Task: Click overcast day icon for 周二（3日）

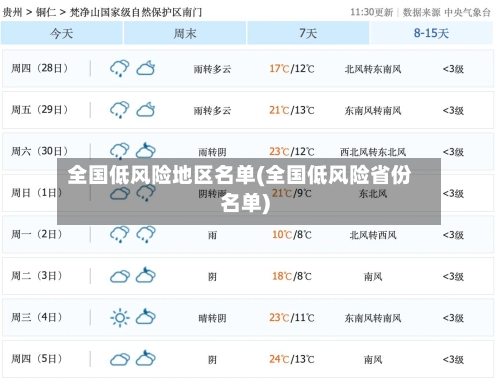Action: [120, 276]
